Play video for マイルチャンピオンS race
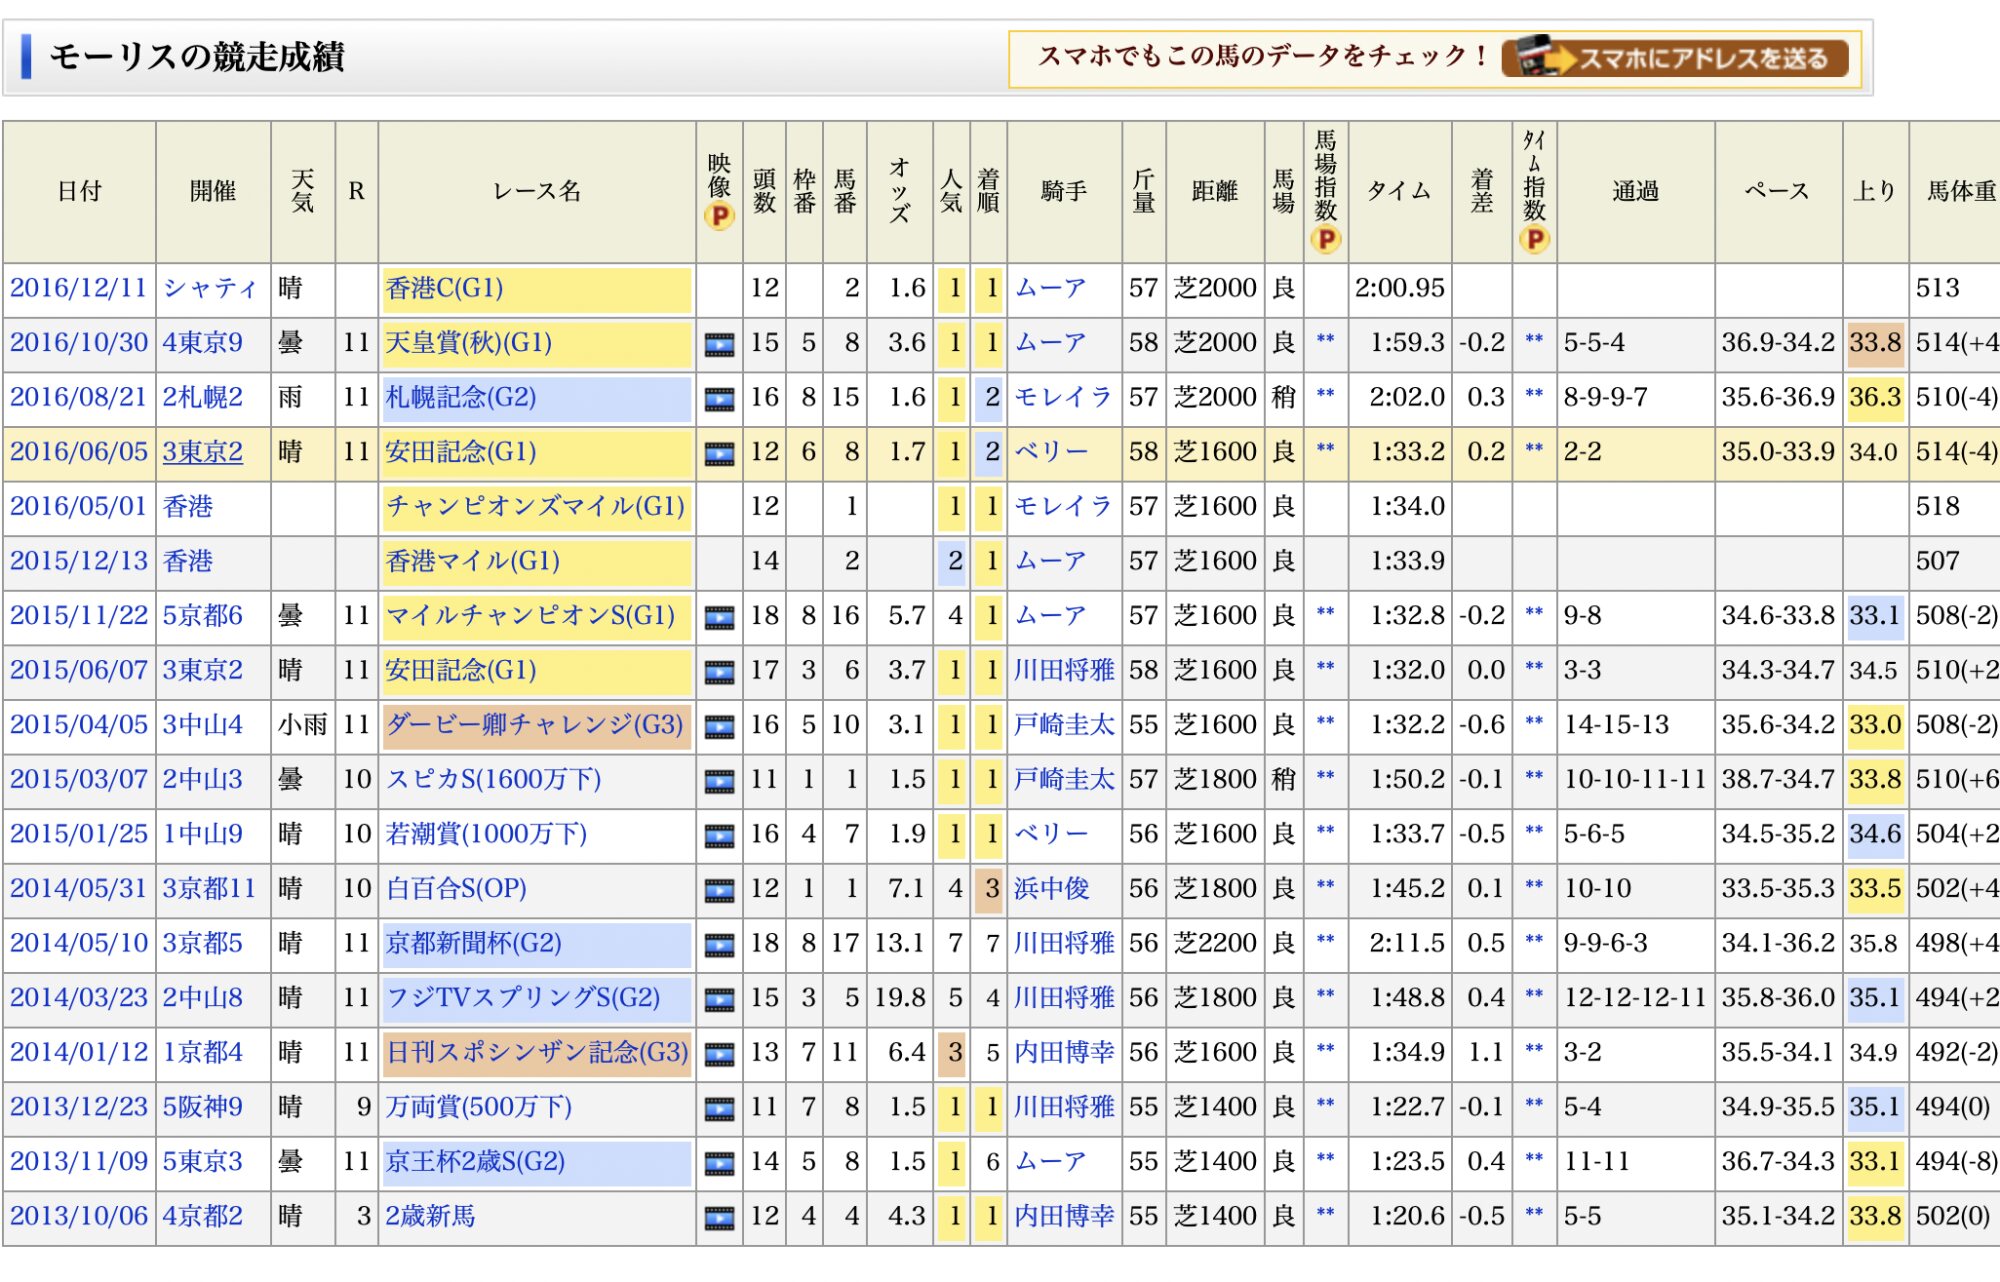2000x1282 pixels. click(x=719, y=619)
